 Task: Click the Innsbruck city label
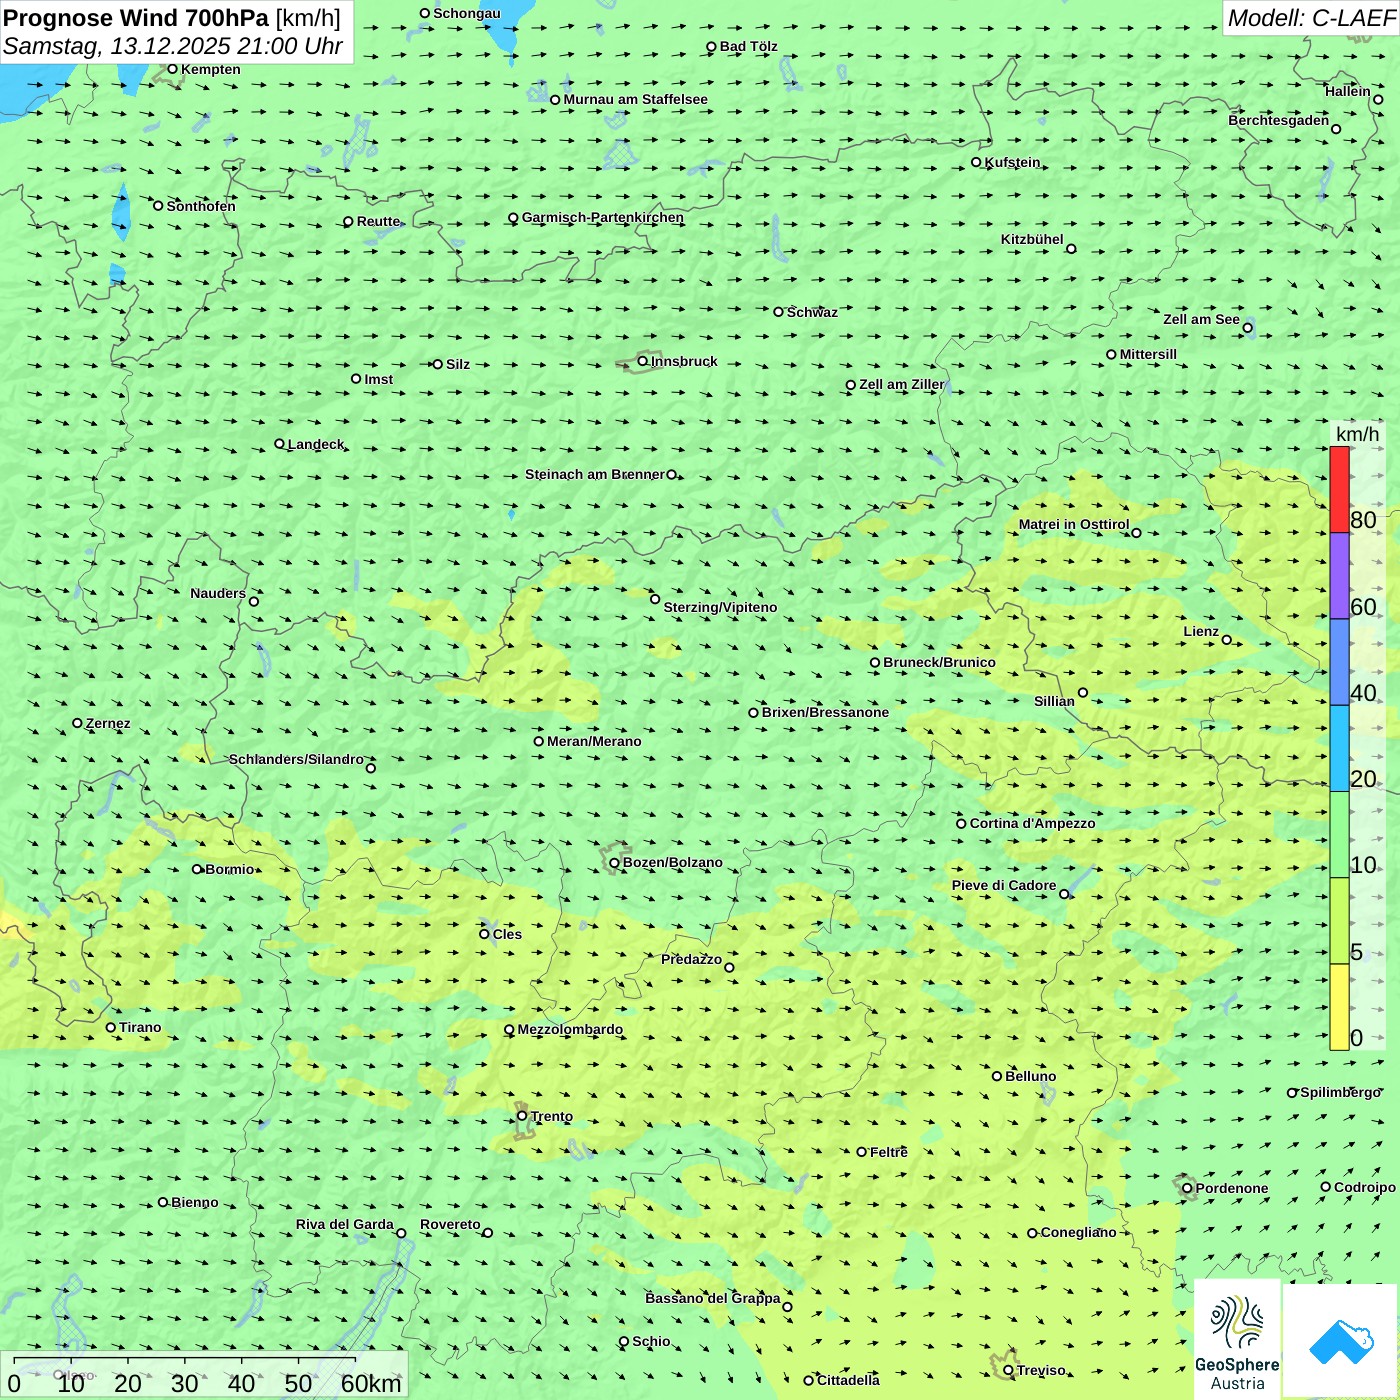(684, 361)
